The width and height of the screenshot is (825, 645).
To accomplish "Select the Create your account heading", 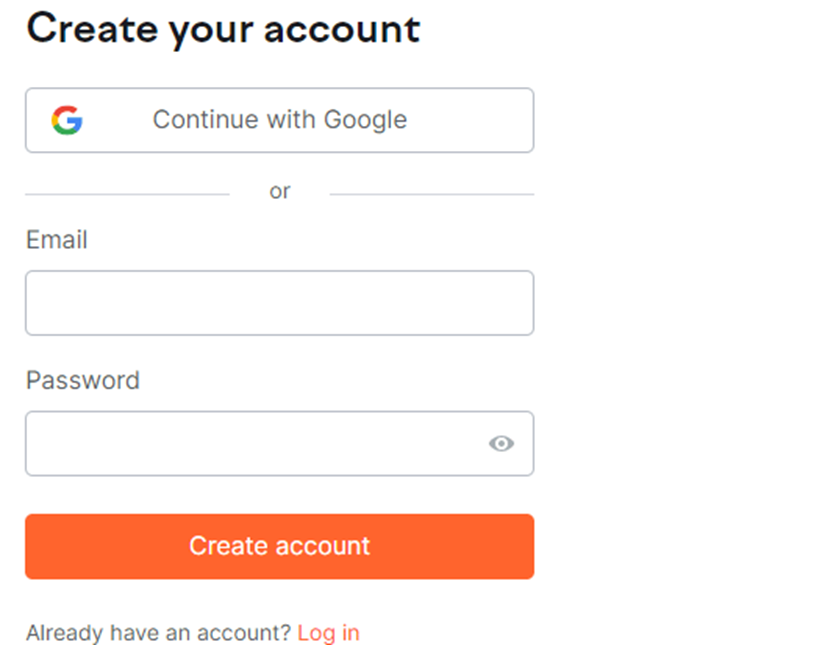I will click(223, 29).
